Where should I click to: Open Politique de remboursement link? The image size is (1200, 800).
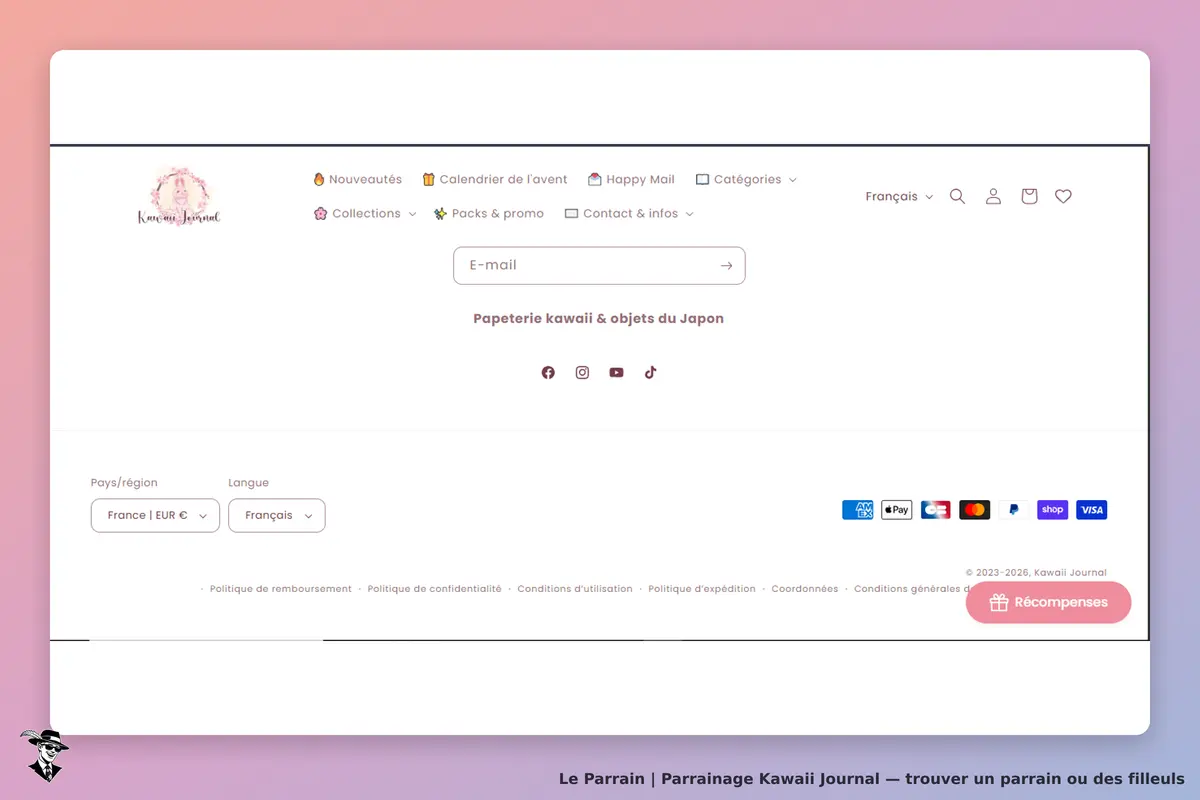[281, 589]
